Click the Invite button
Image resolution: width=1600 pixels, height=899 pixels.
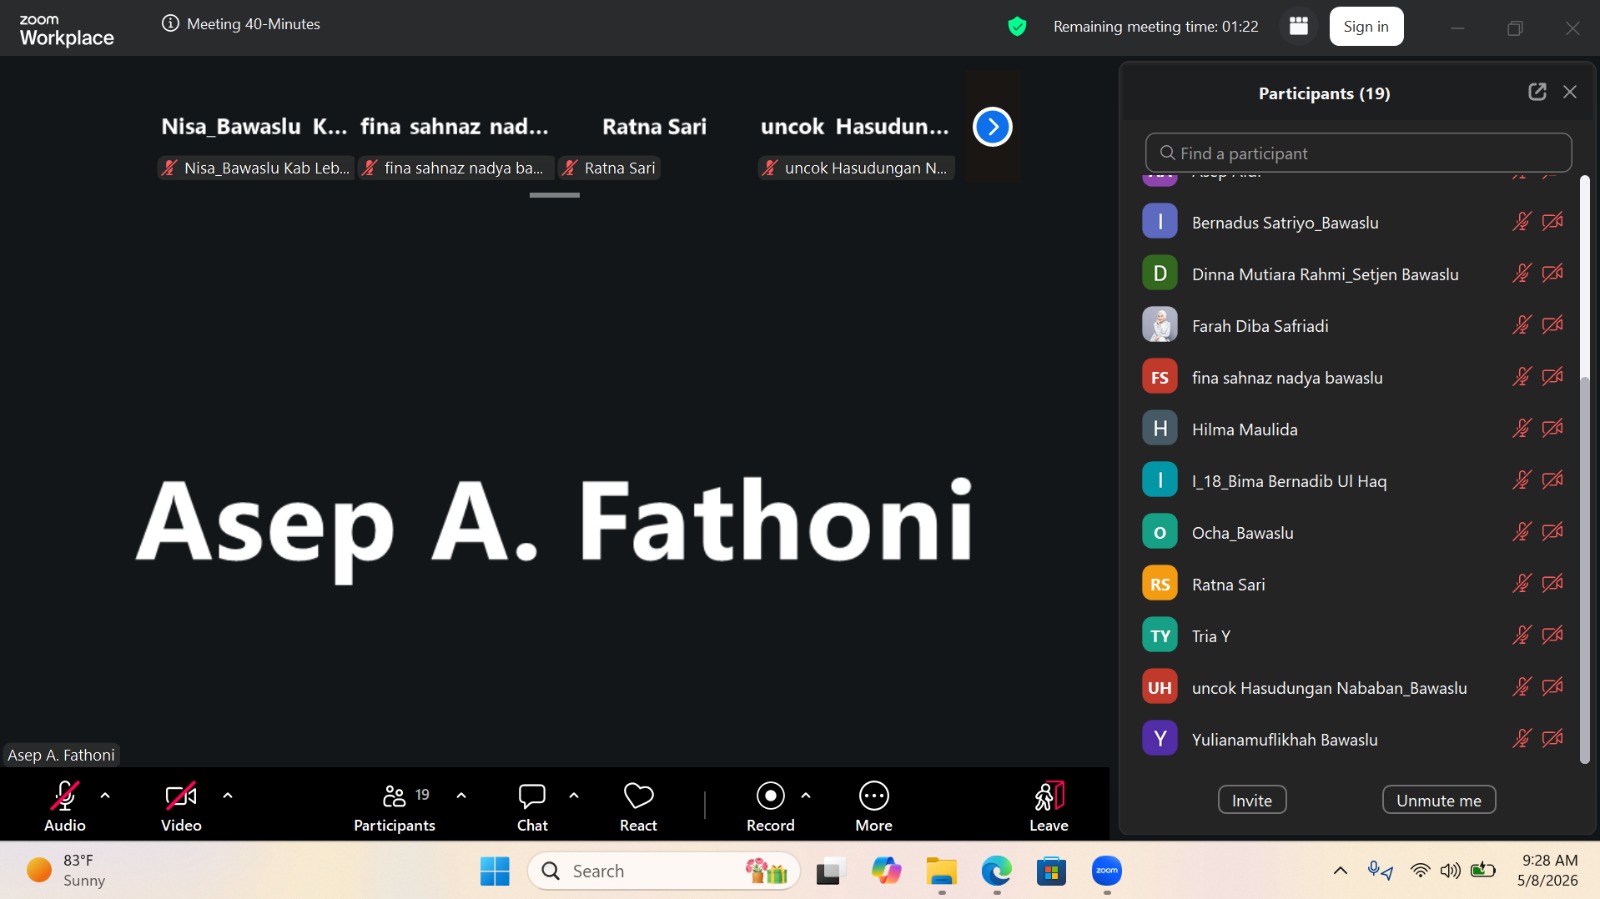click(x=1252, y=800)
